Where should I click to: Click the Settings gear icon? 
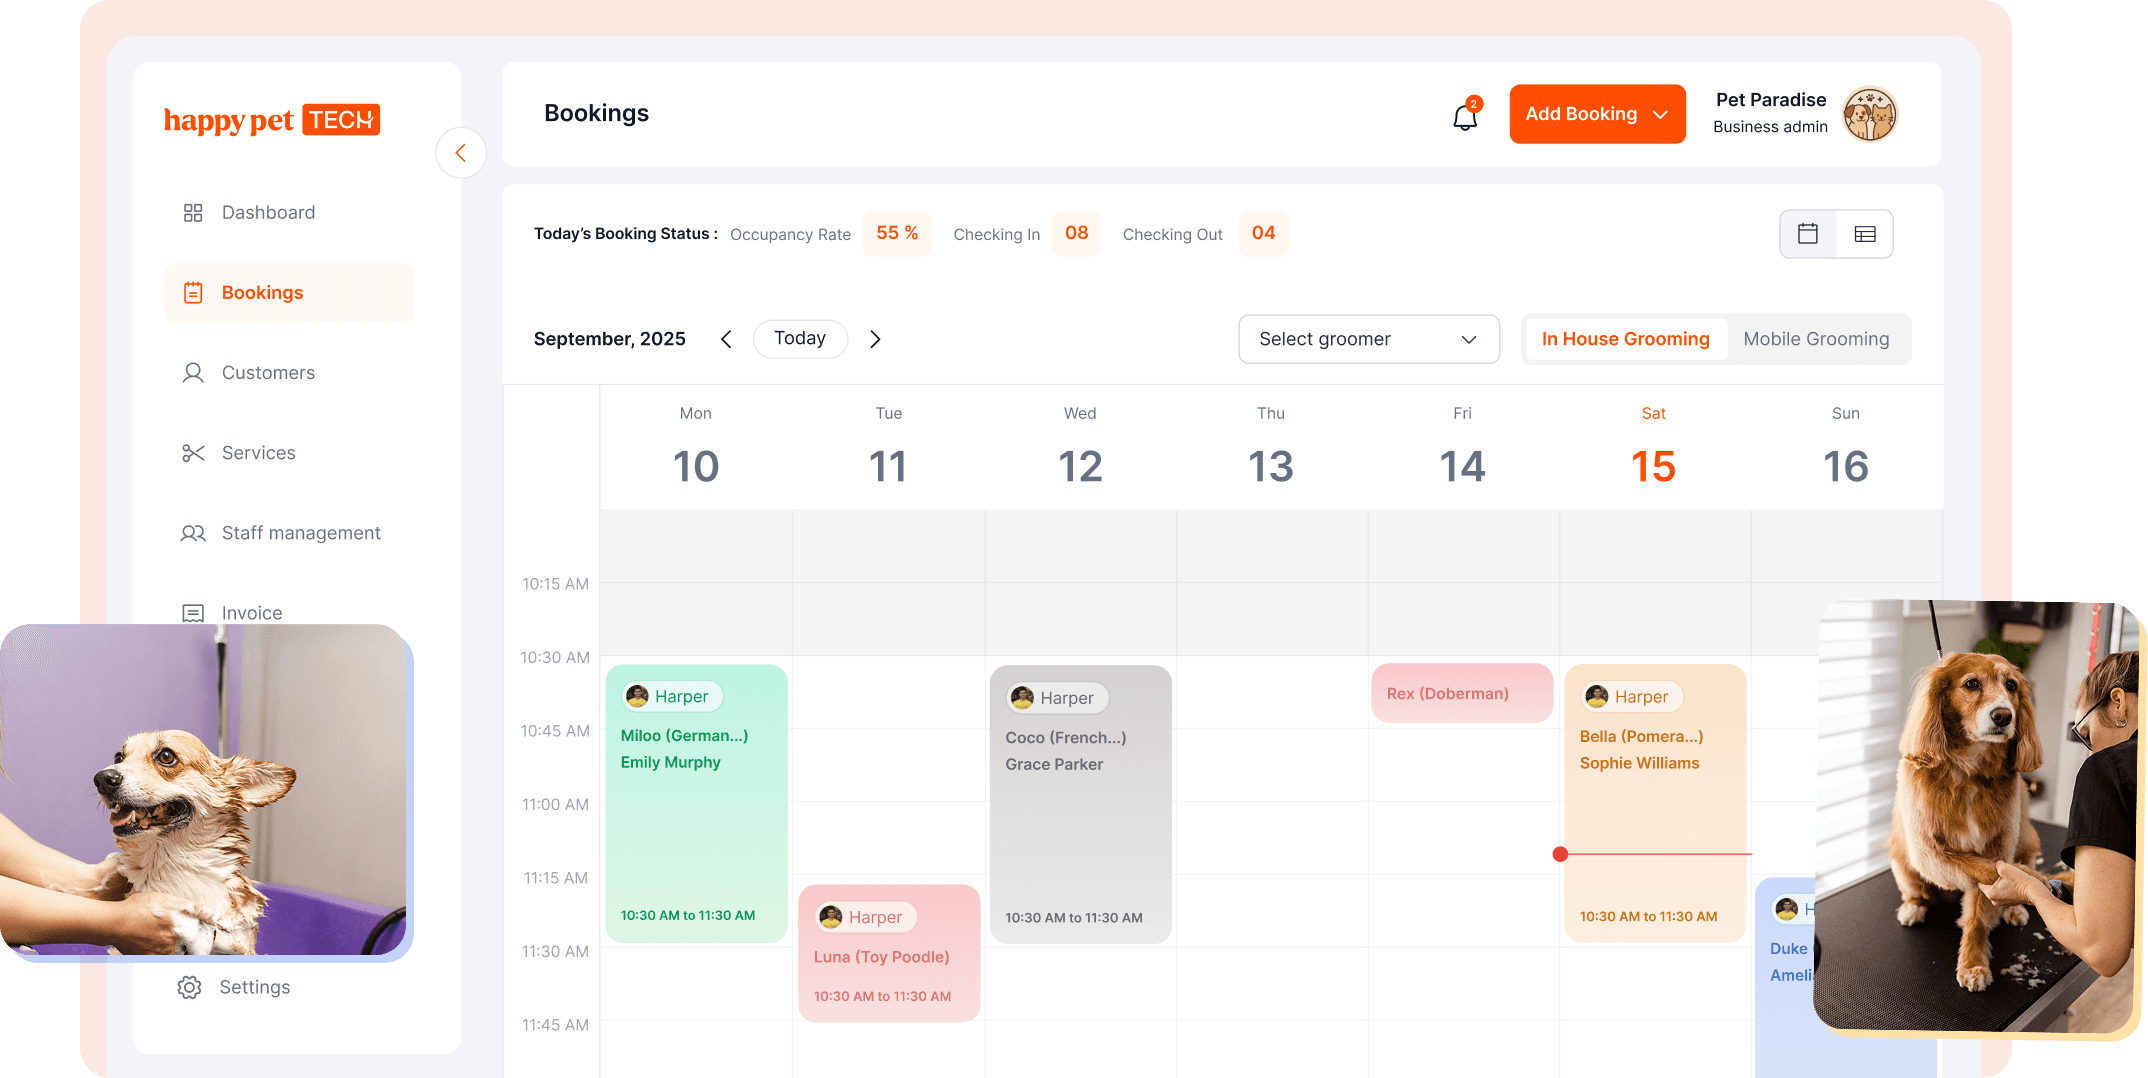point(189,988)
